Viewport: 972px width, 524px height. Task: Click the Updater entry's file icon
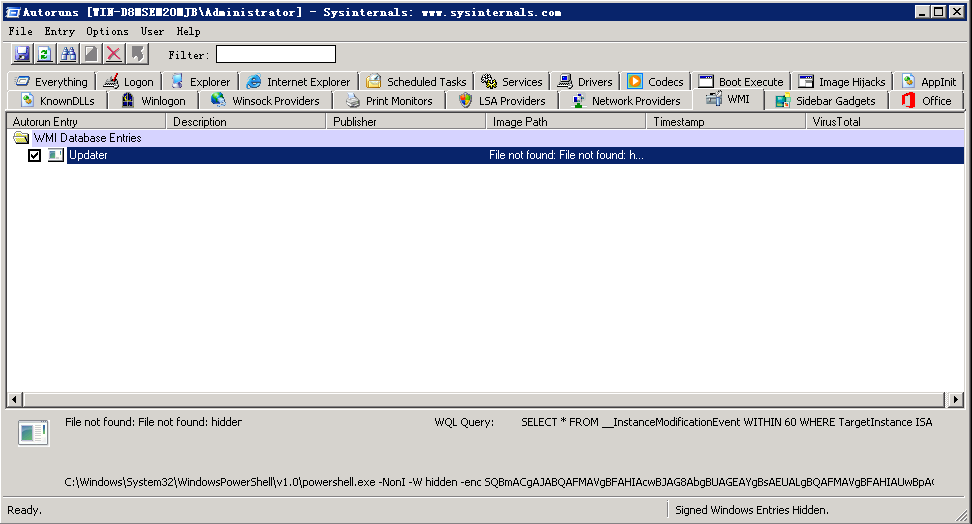point(55,155)
